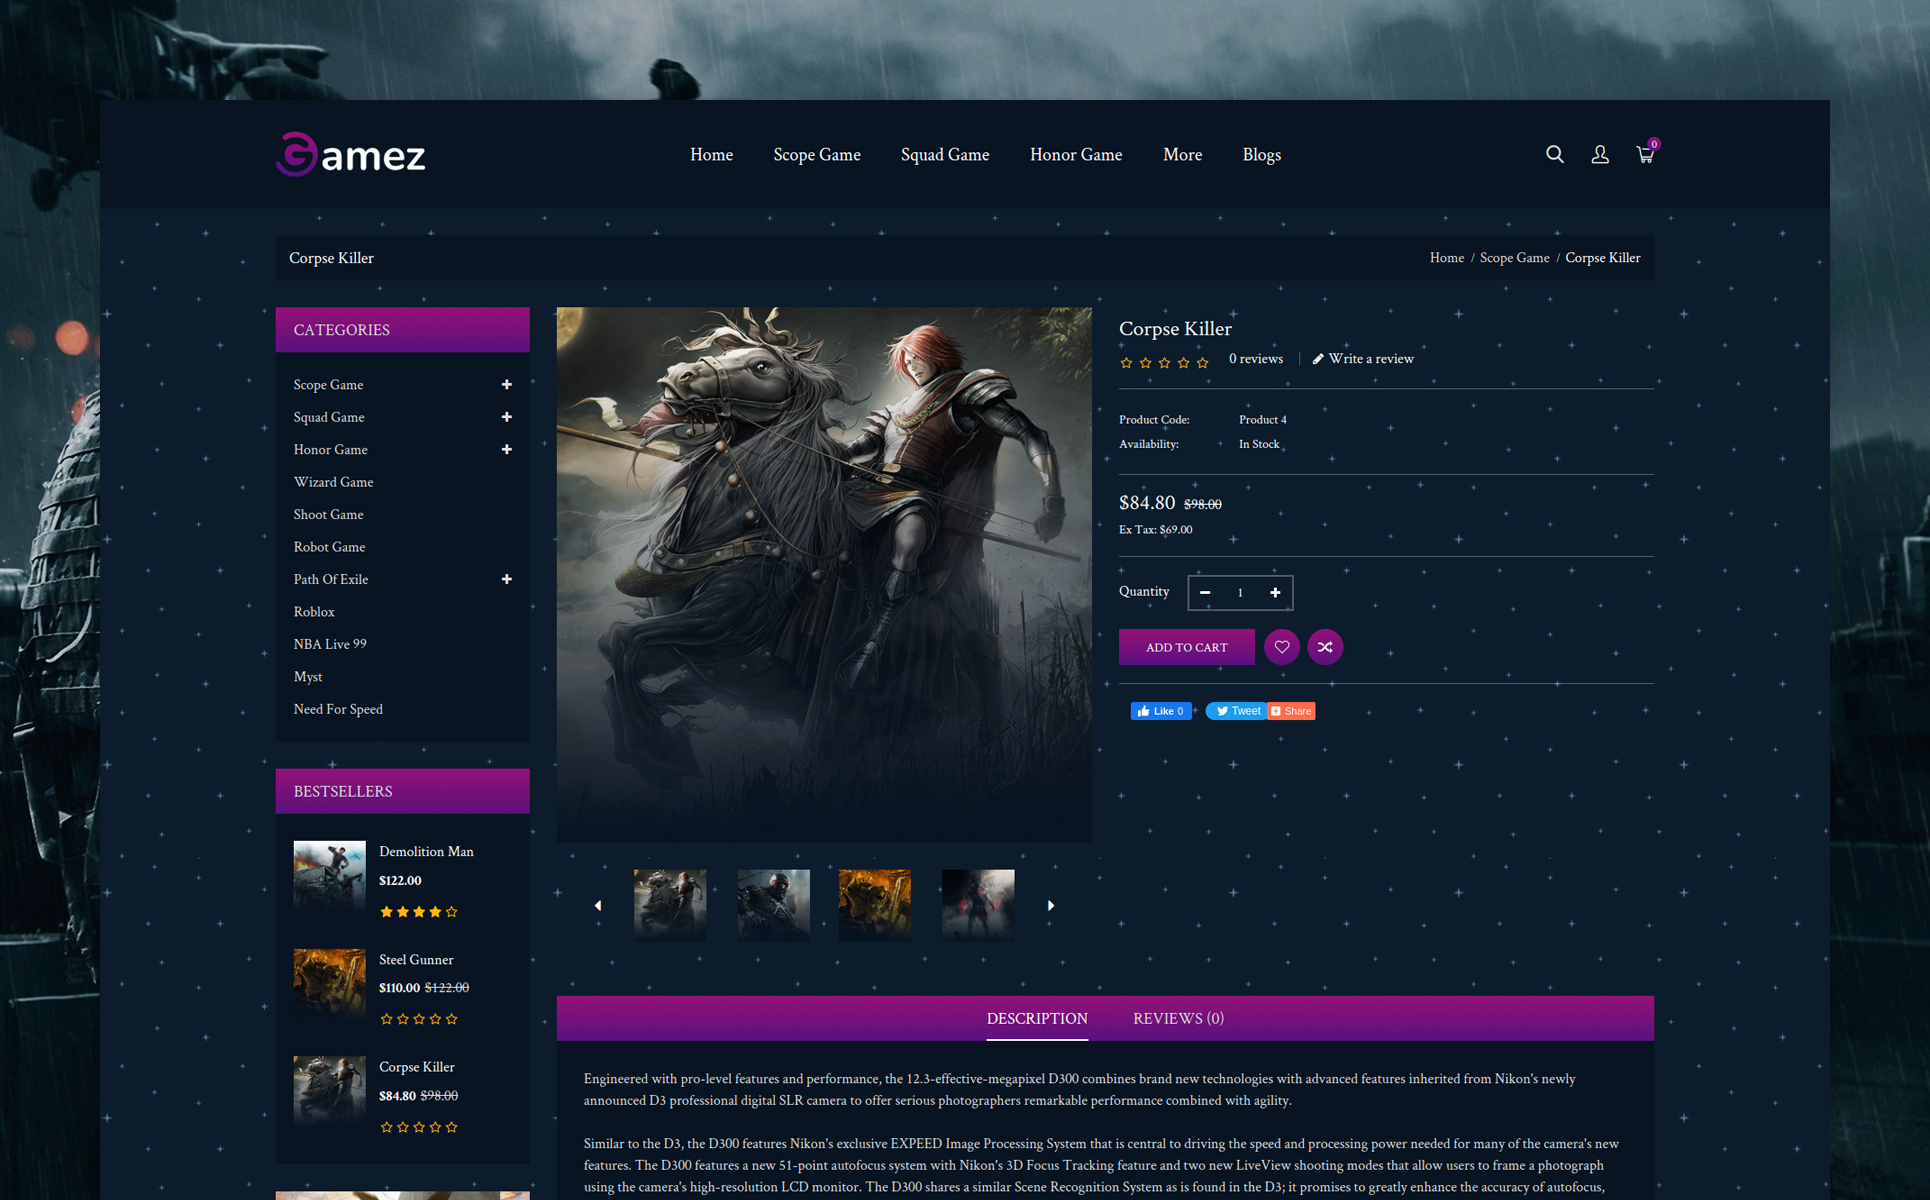Click the main Corpse Killer product image
The image size is (1930, 1200).
[824, 574]
